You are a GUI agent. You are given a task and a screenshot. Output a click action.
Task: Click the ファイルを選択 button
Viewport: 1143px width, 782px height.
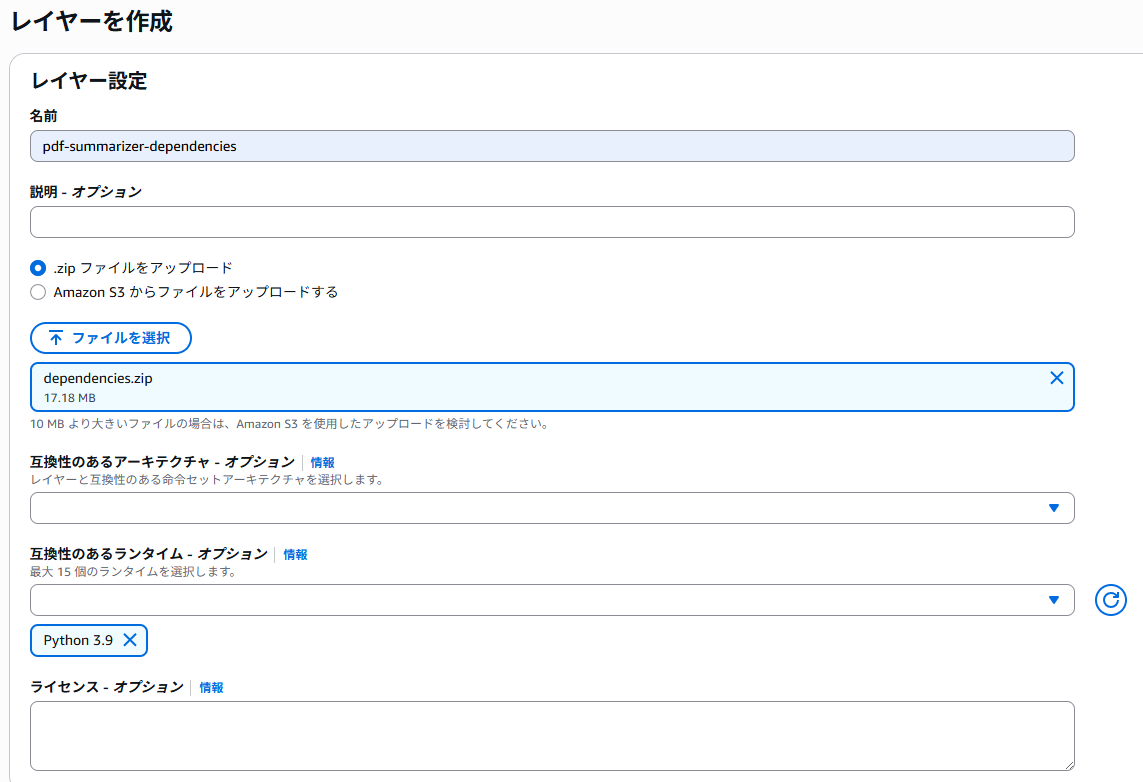pyautogui.click(x=111, y=338)
